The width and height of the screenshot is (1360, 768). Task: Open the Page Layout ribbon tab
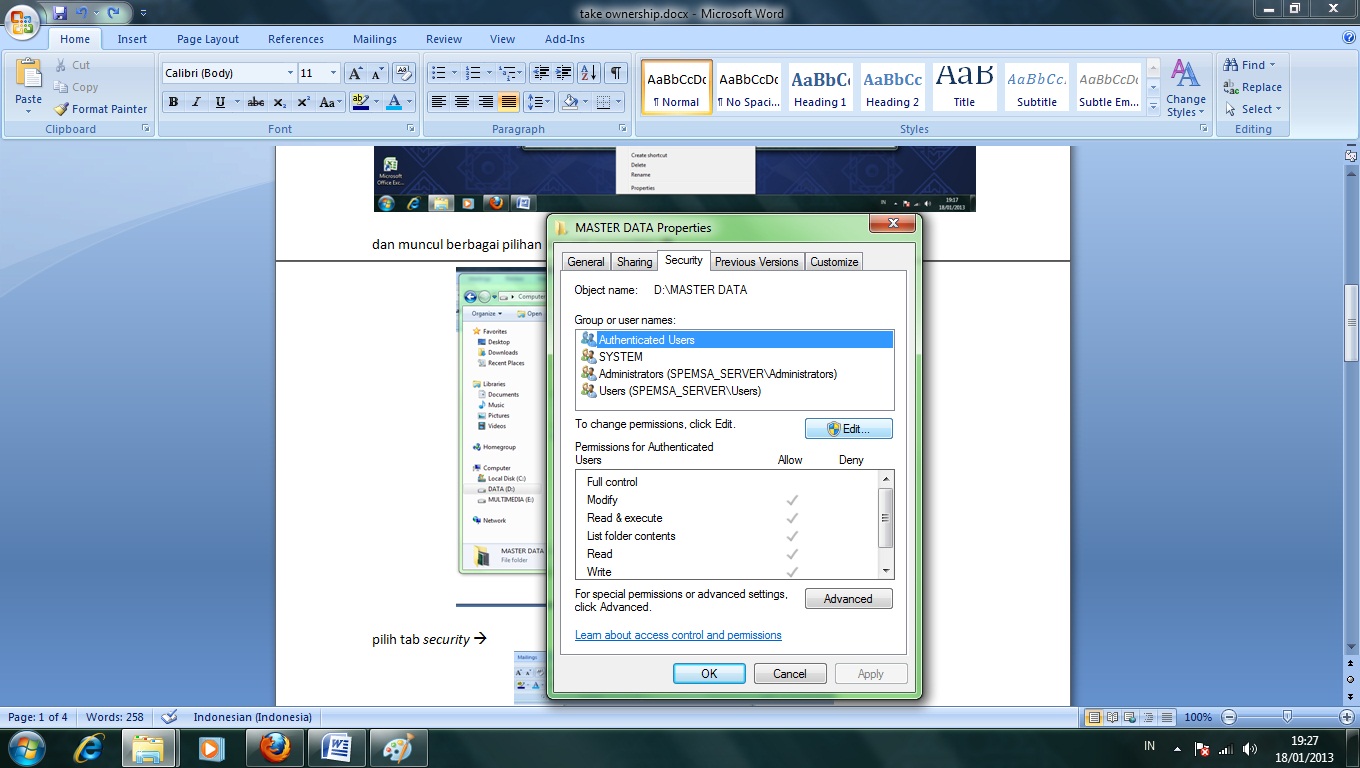click(208, 39)
